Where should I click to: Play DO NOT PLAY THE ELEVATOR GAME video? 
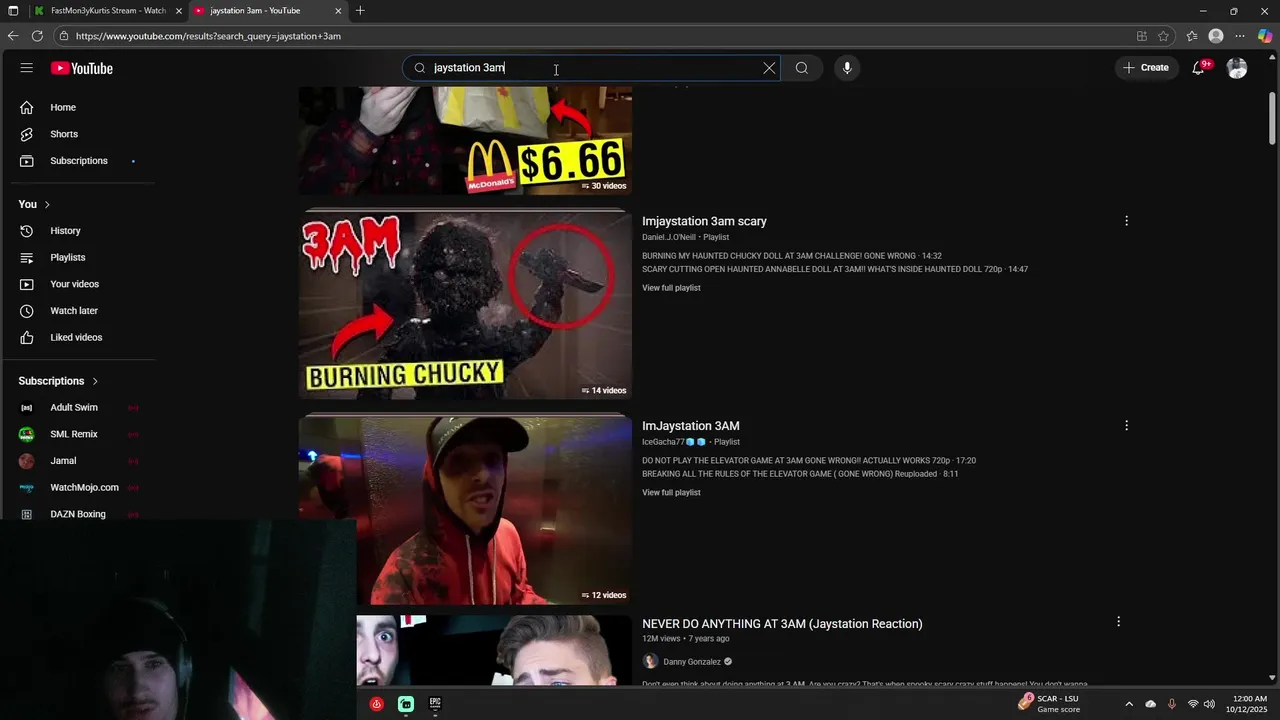[808, 461]
